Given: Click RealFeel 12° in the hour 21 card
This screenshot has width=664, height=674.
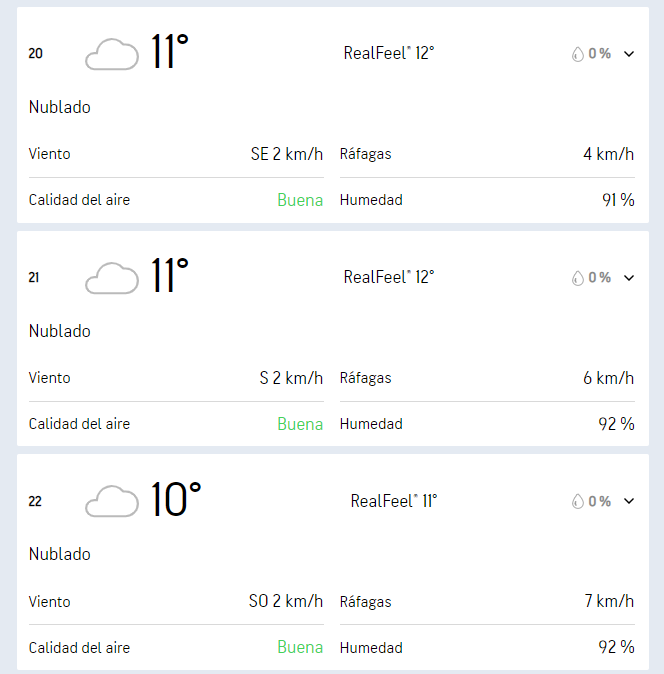Looking at the screenshot, I should [x=389, y=277].
